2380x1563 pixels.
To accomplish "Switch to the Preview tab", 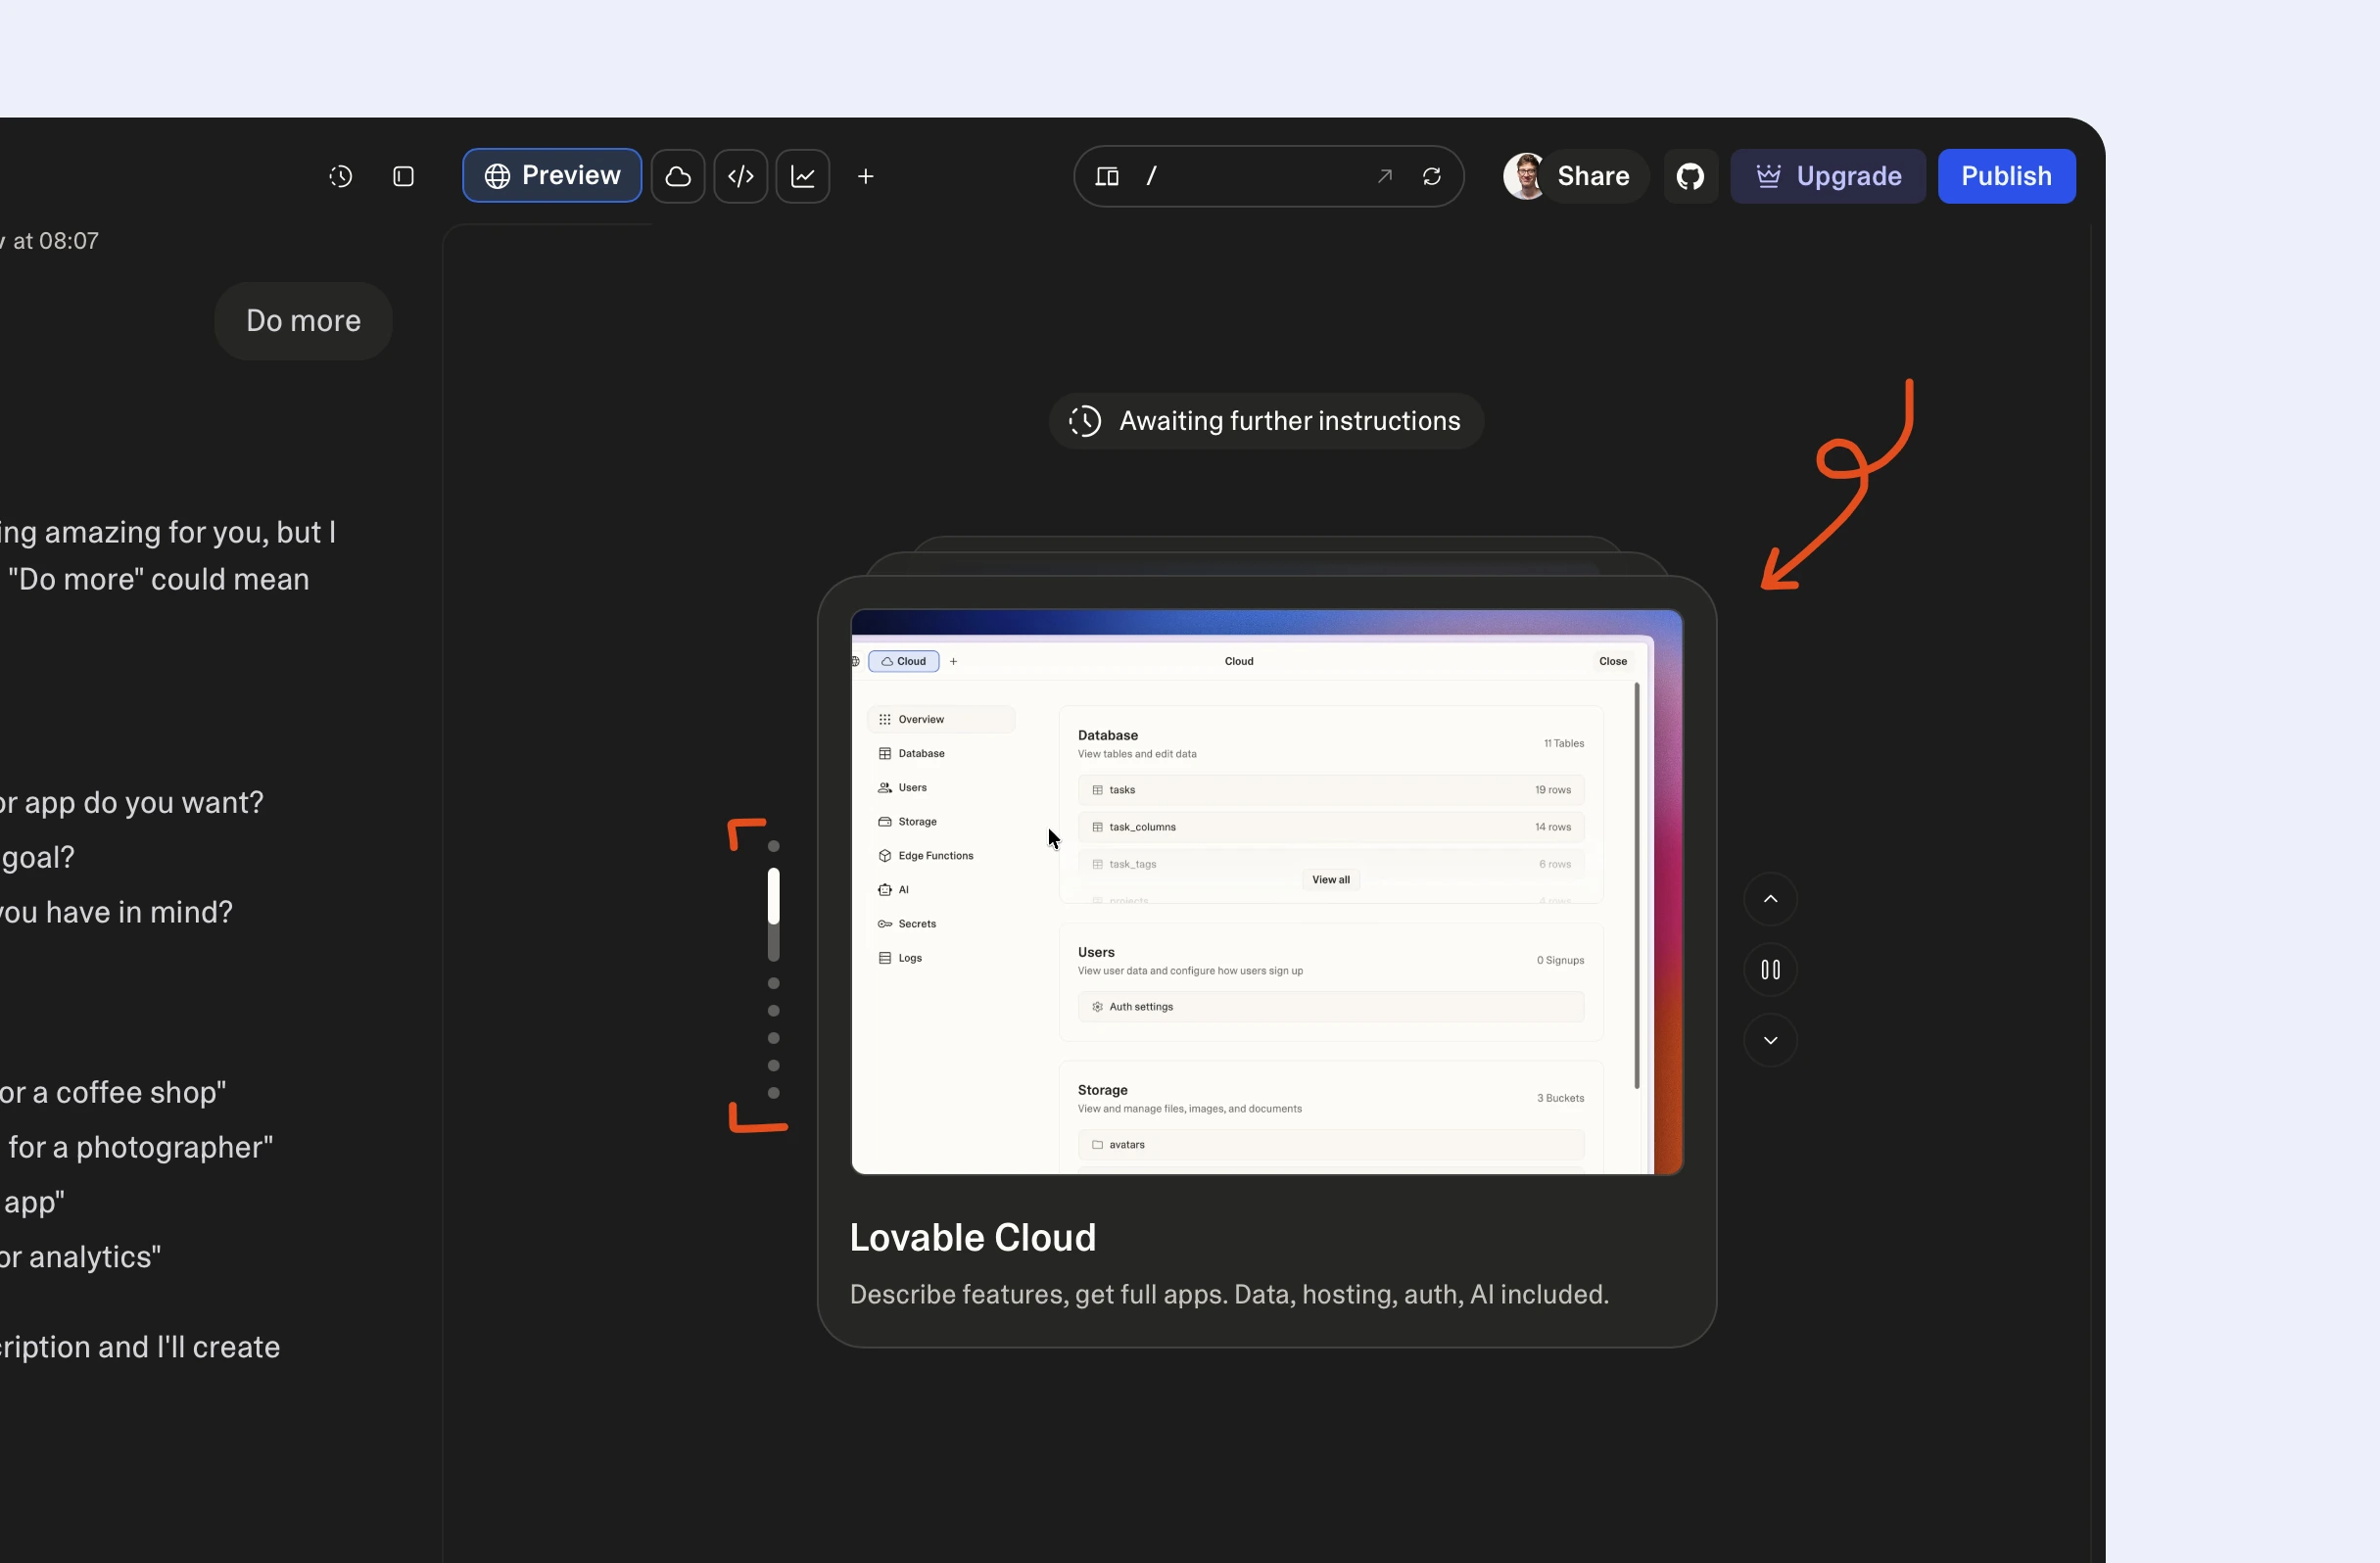I will tap(552, 176).
